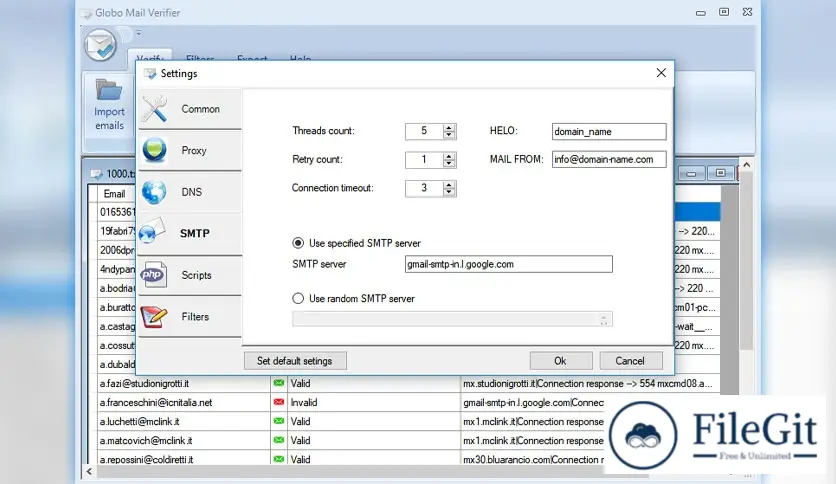Decrease the Retry count value

[449, 163]
